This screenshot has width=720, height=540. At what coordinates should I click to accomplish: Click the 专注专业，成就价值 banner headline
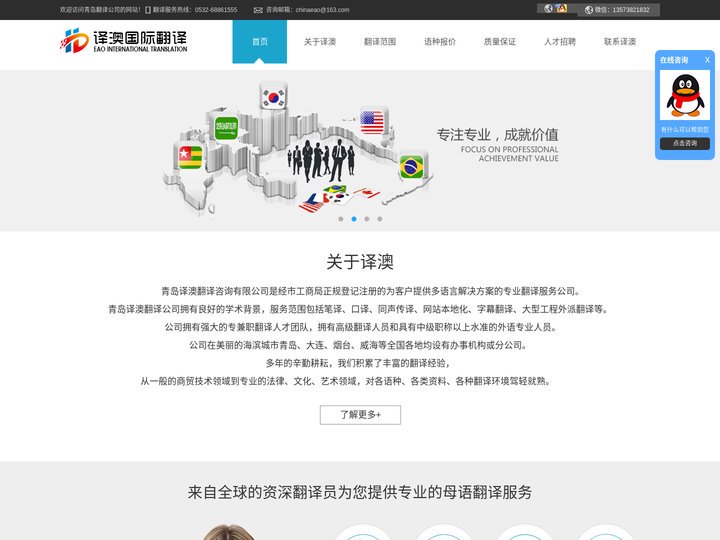pyautogui.click(x=497, y=135)
